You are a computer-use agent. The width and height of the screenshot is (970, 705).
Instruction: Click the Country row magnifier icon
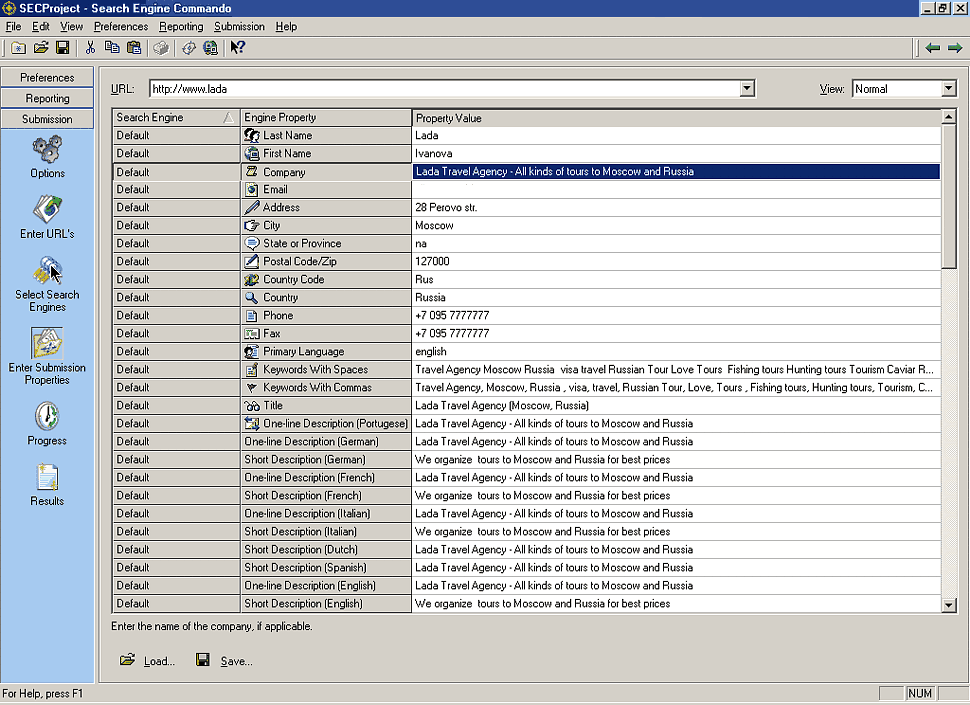tap(252, 297)
